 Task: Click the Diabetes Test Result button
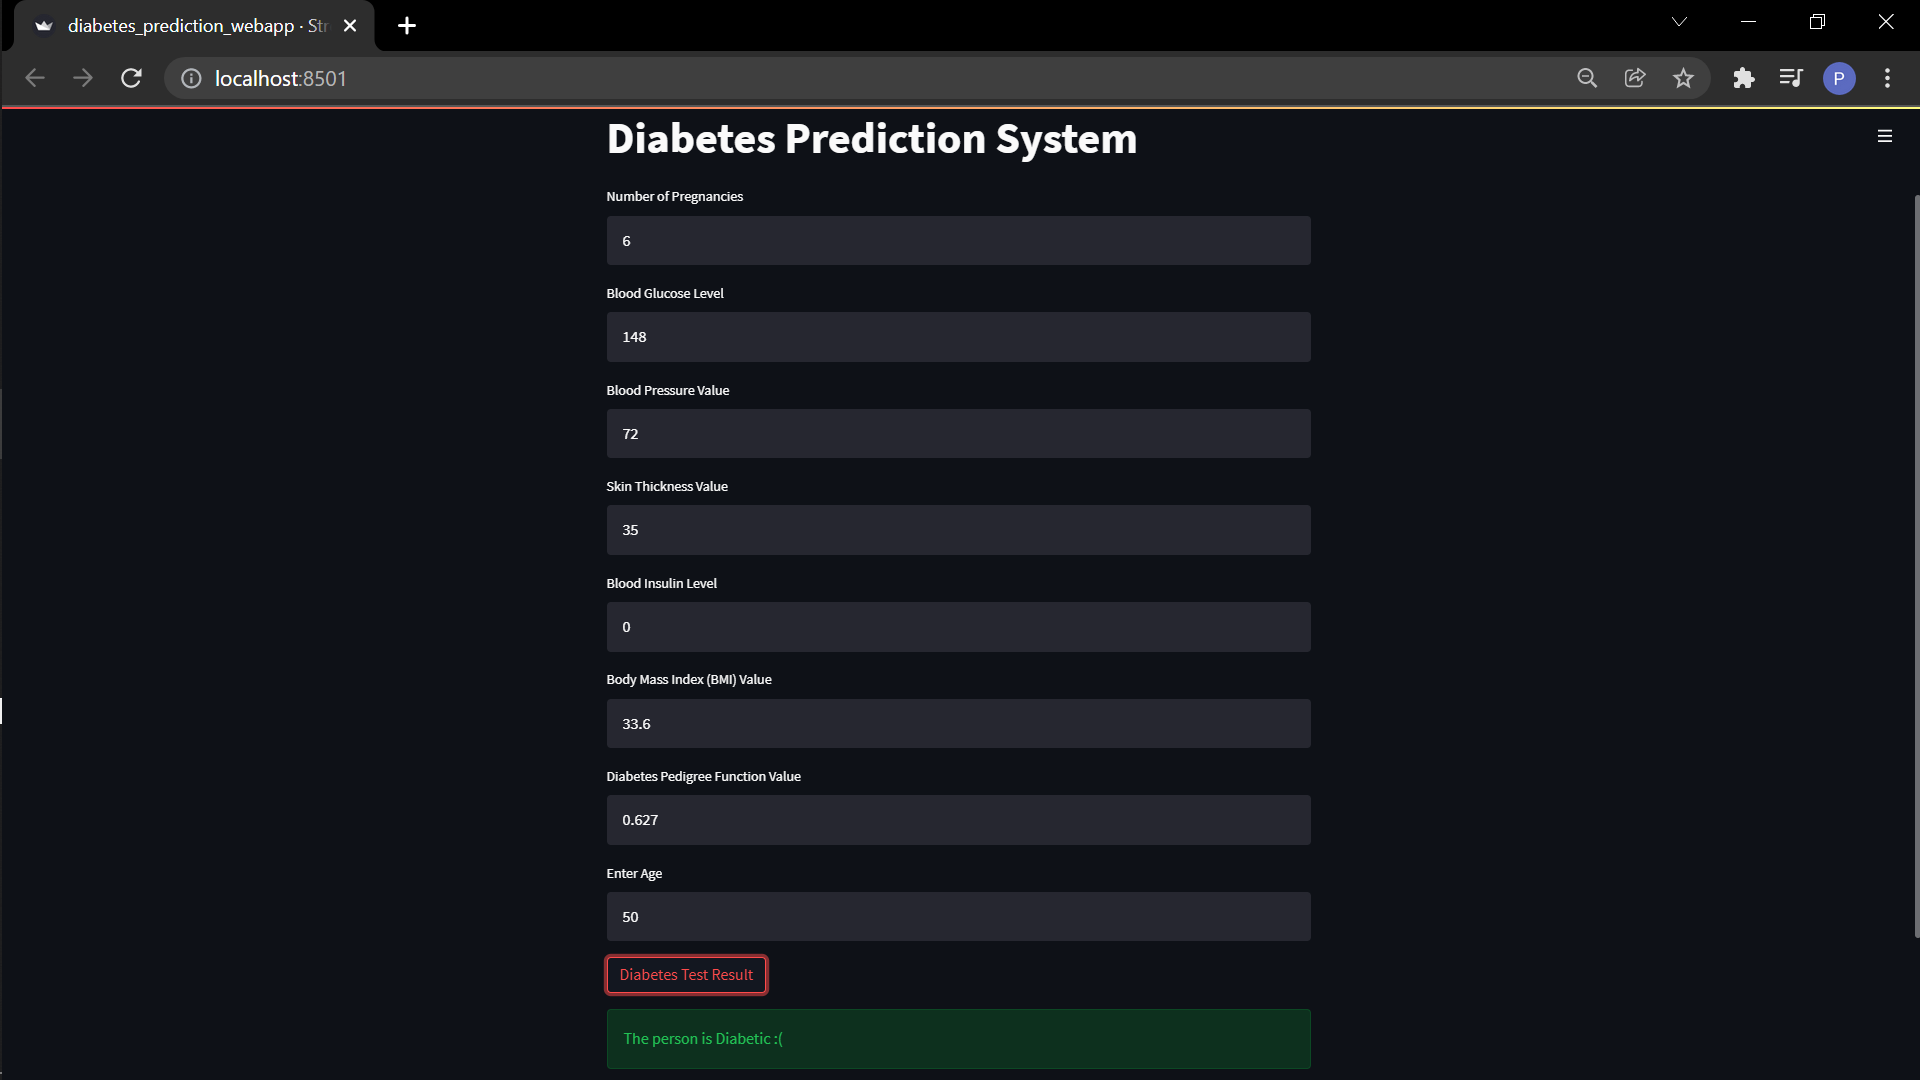(x=686, y=974)
